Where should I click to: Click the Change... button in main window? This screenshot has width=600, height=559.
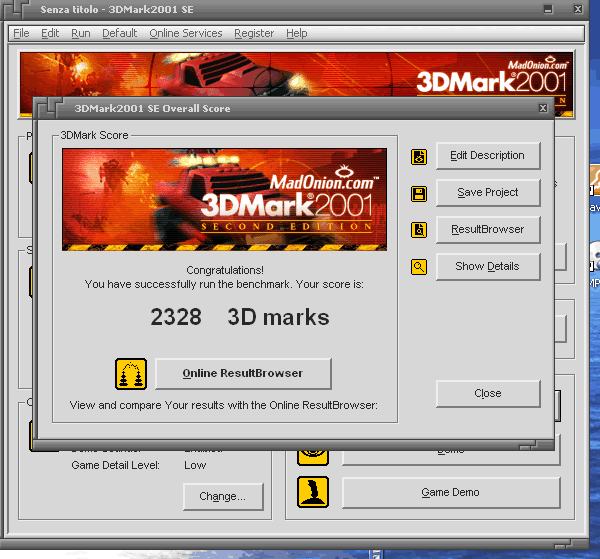223,497
